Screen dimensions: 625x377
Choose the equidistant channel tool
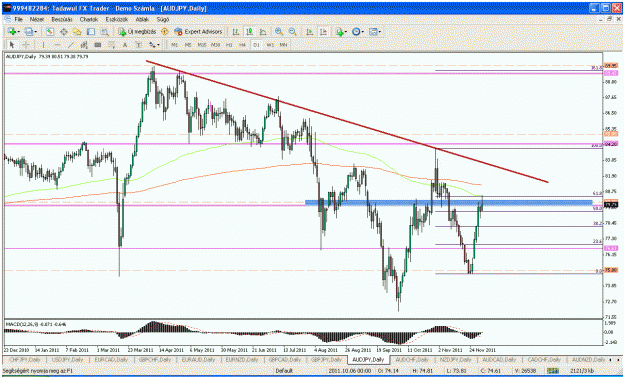[84, 45]
